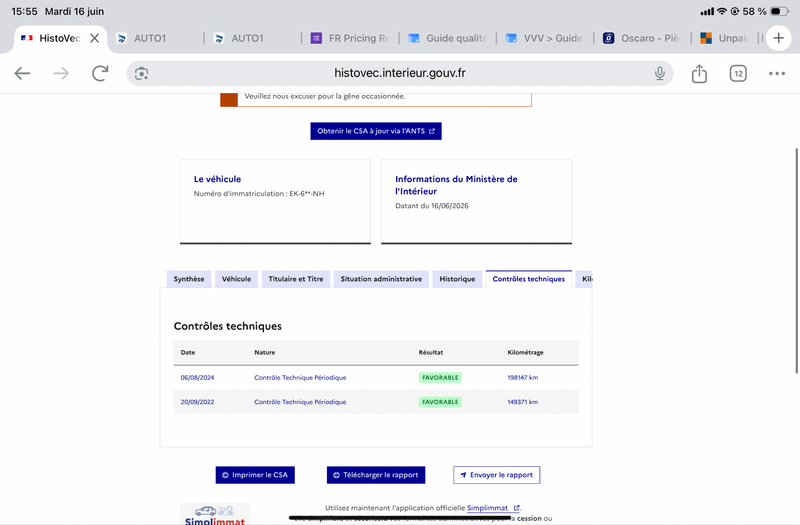The width and height of the screenshot is (800, 525).
Task: Click Informations du Ministère de l'Intérieur heading
Action: point(456,185)
